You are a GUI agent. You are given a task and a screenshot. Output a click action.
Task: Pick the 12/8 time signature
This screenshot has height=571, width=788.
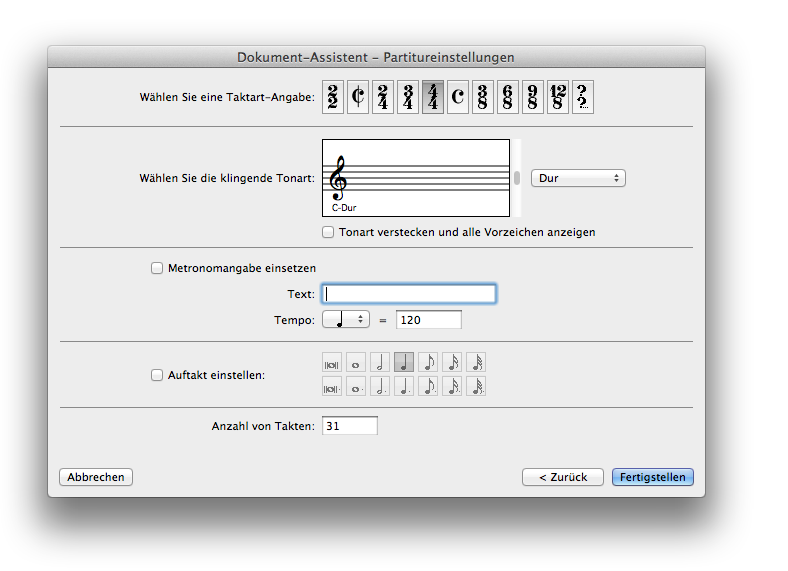coord(558,97)
